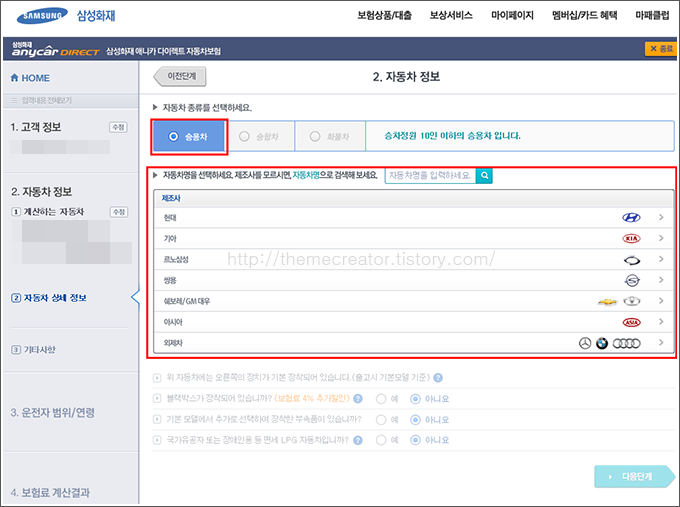Open the 멤버십/카드 혜택 menu
Image resolution: width=680 pixels, height=507 pixels.
click(585, 16)
